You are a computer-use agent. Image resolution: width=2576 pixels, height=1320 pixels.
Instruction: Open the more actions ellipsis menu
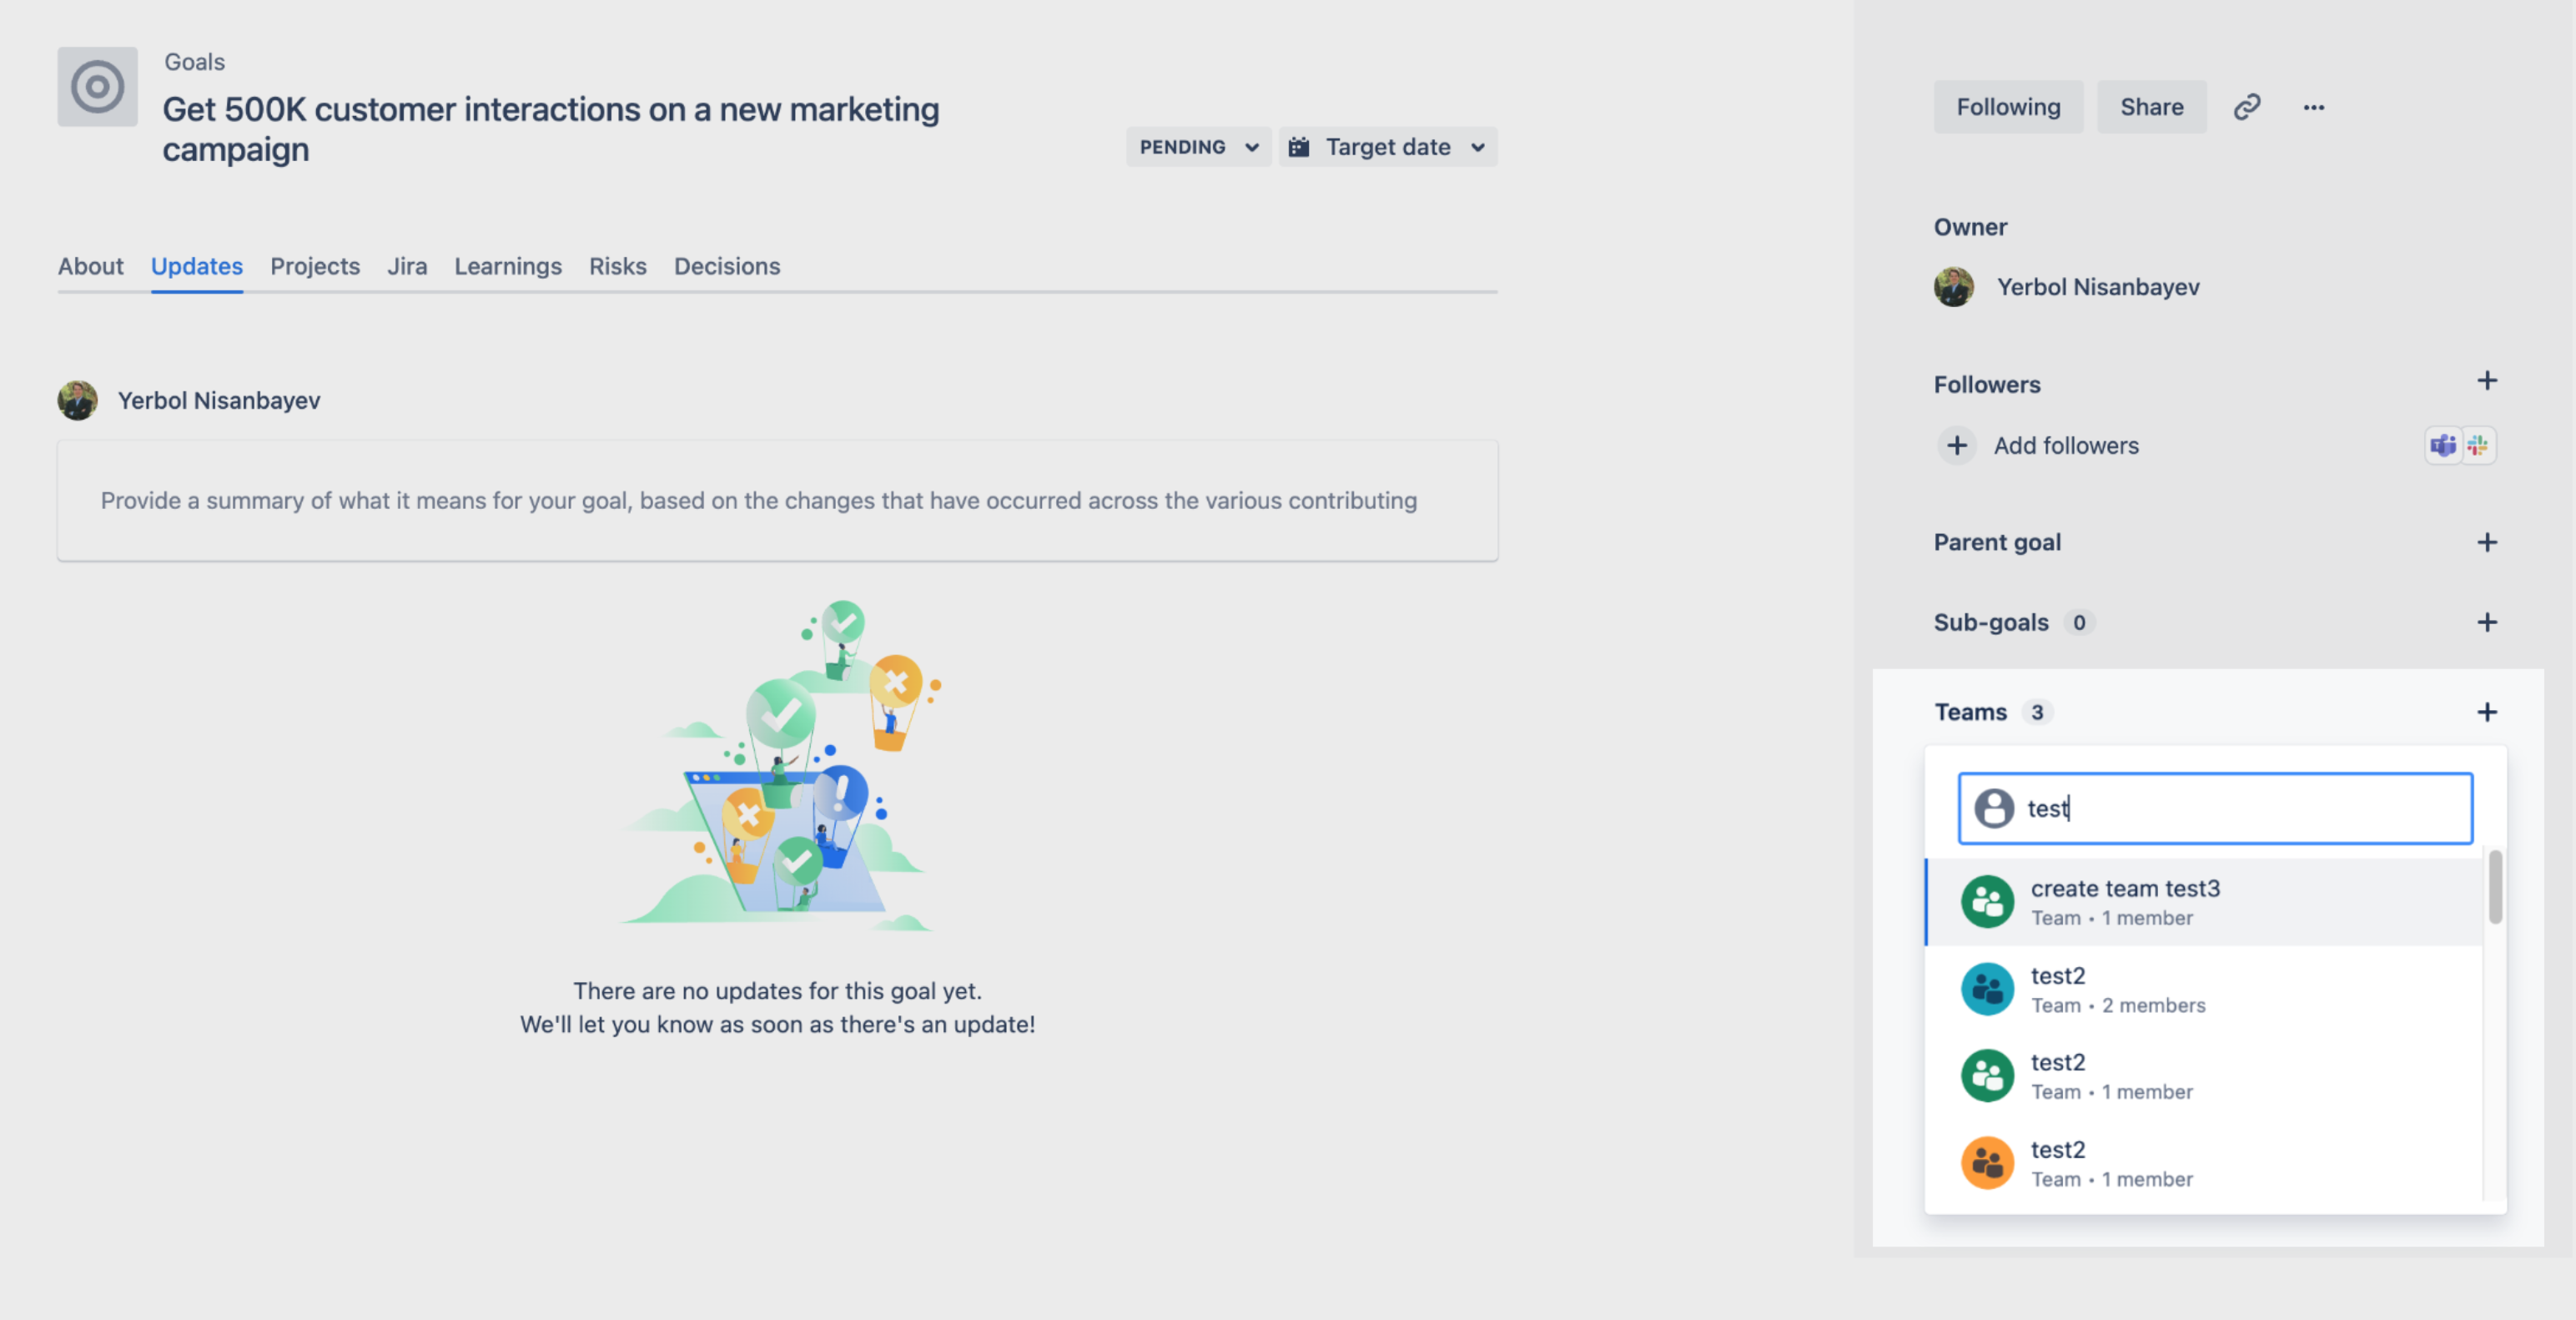pyautogui.click(x=2313, y=107)
